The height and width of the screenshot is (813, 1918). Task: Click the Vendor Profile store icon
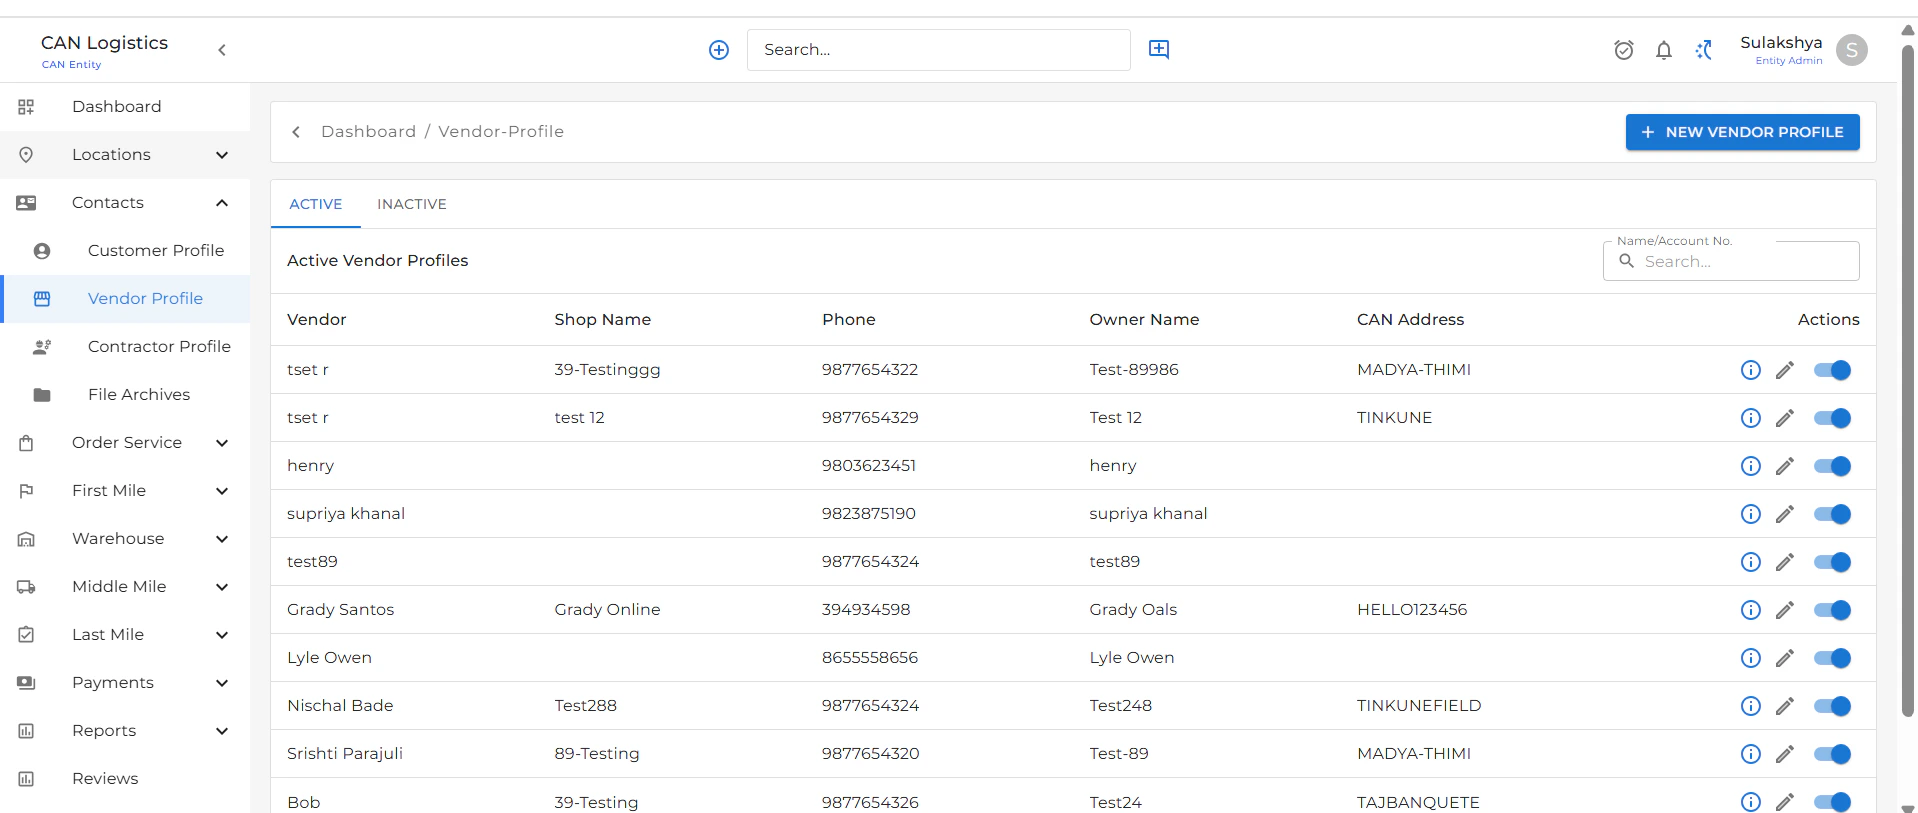click(x=42, y=299)
